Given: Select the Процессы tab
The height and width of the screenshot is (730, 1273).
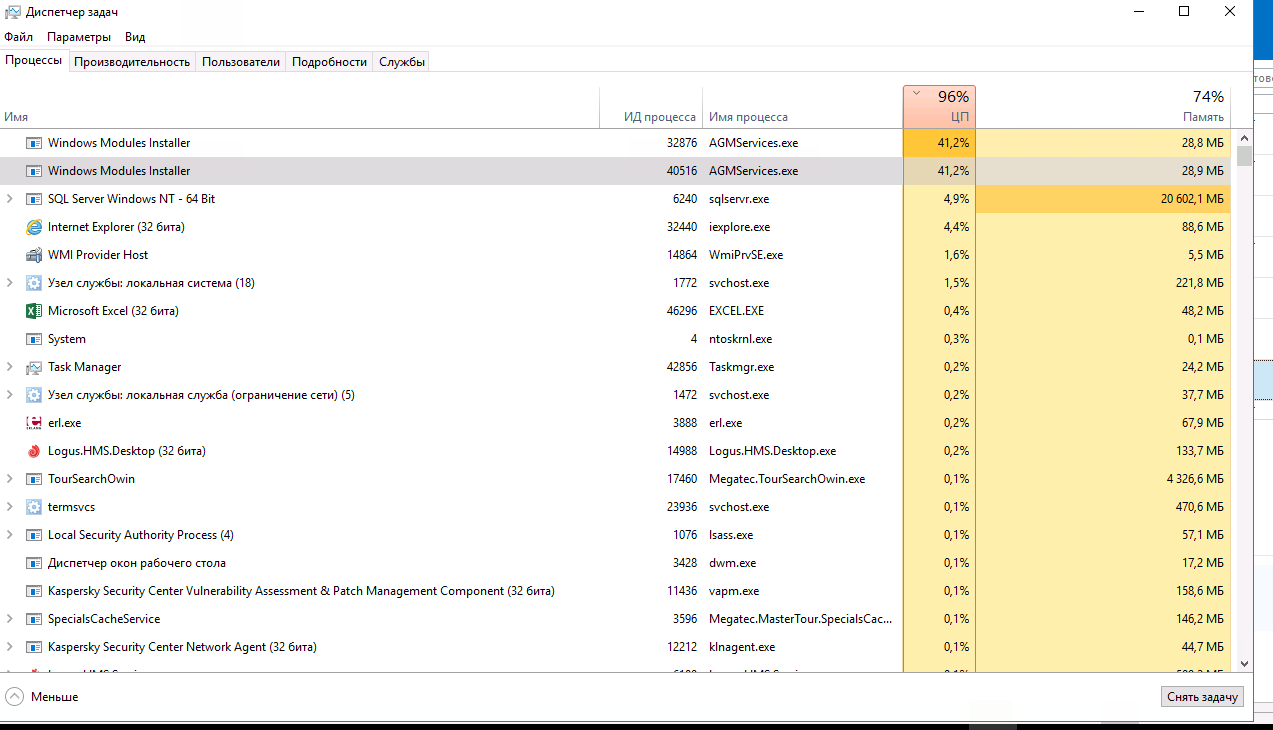Looking at the screenshot, I should coord(34,61).
